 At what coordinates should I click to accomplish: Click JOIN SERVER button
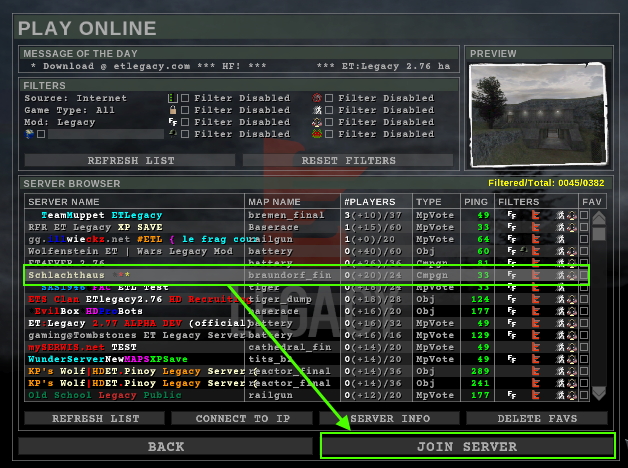pos(467,446)
